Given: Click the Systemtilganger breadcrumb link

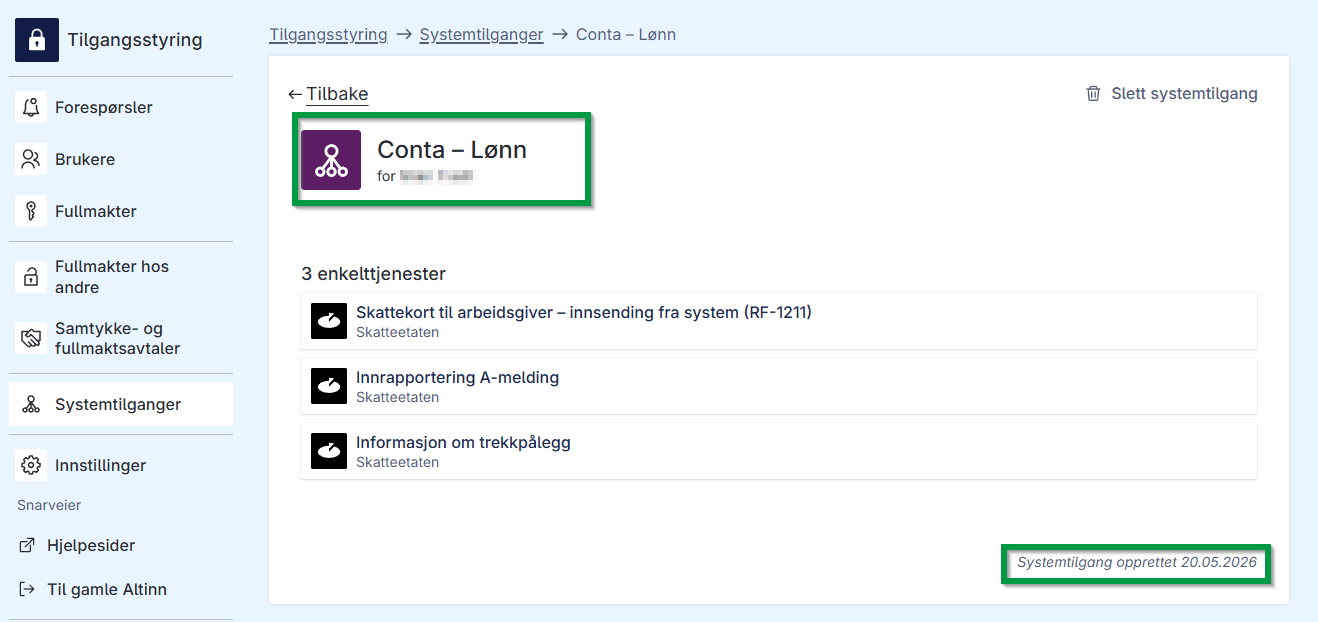Looking at the screenshot, I should (x=481, y=34).
